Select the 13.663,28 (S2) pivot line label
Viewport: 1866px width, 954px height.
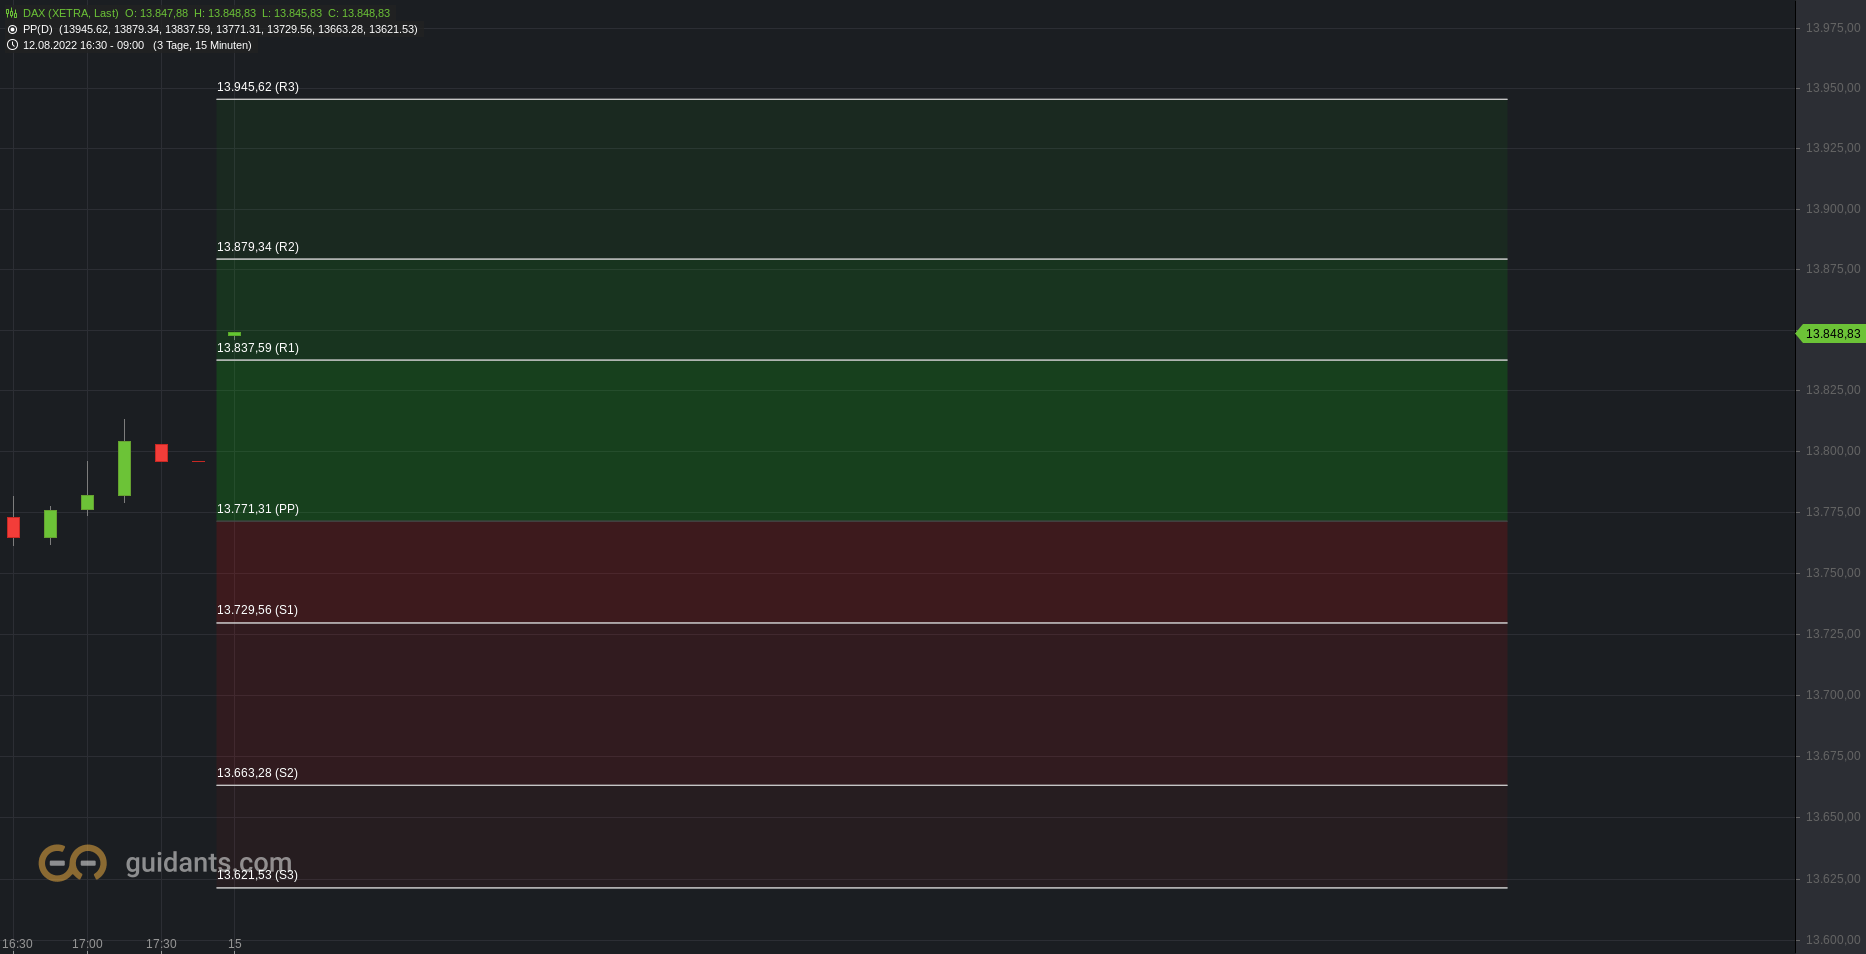pos(257,773)
